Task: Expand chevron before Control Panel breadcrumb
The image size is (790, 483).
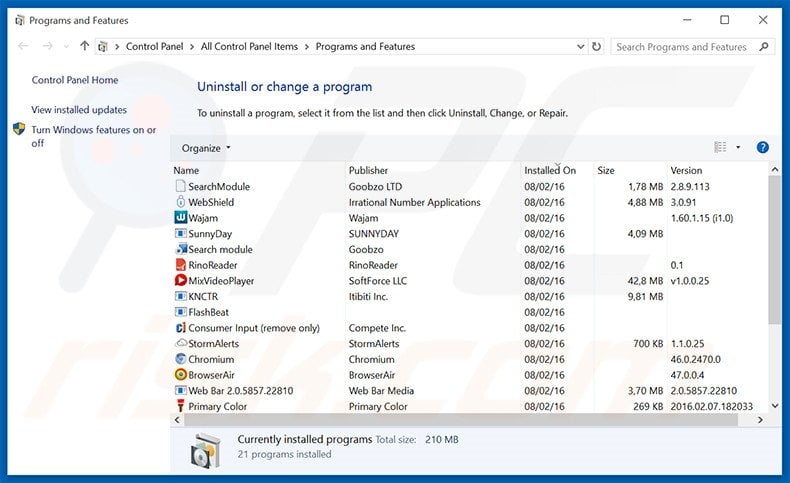Action: point(117,46)
